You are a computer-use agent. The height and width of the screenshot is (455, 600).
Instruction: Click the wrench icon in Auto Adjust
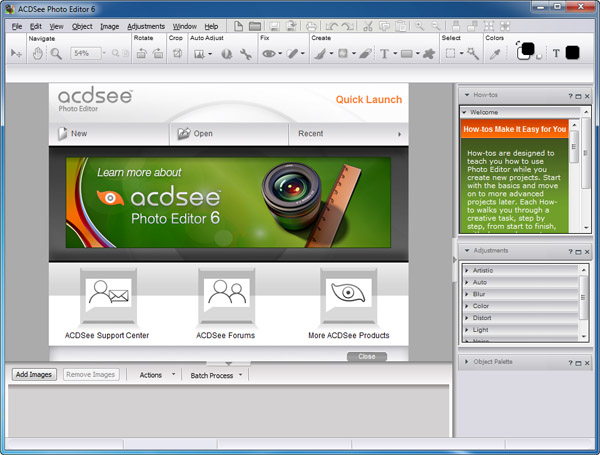click(x=246, y=53)
